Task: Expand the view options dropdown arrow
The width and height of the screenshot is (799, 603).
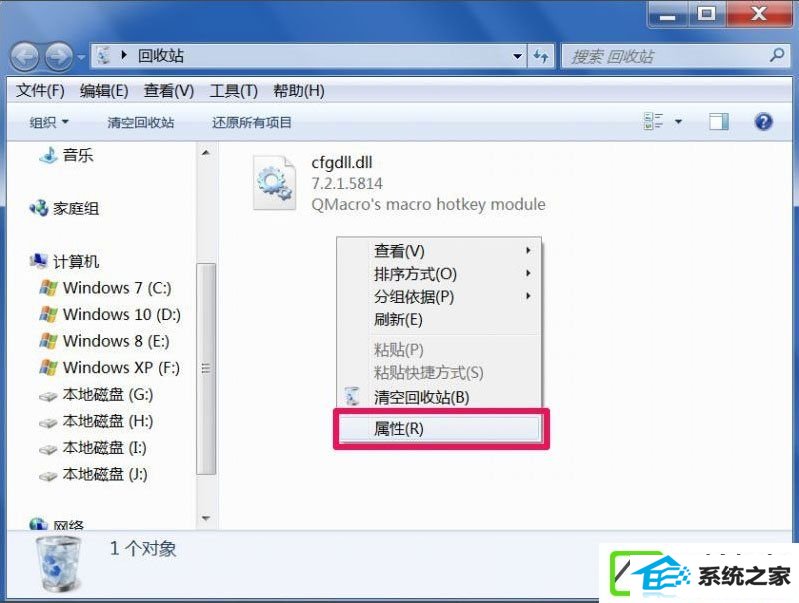Action: (x=678, y=122)
